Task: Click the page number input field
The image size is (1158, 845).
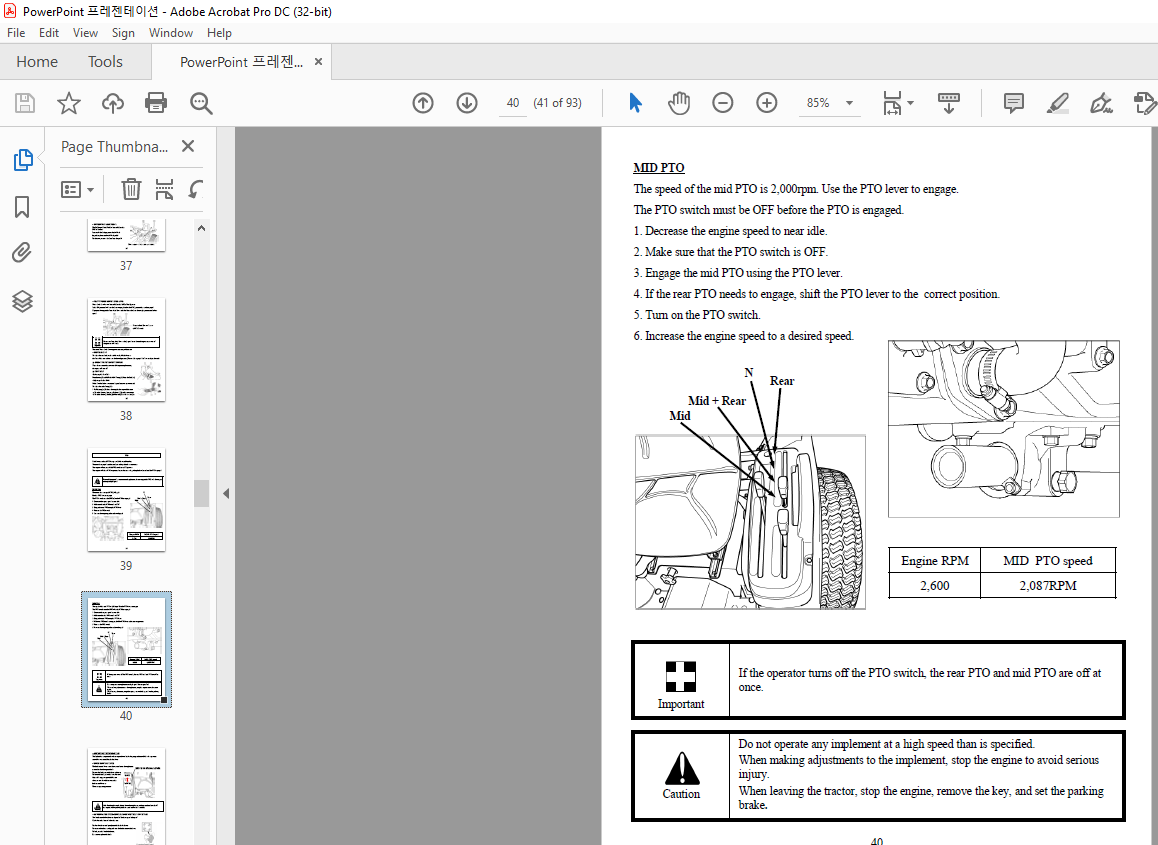Action: (513, 103)
